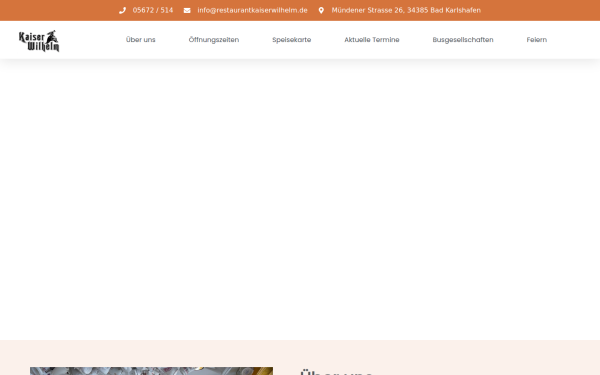600x375 pixels.
Task: Select Feiern in the navigation
Action: [x=536, y=40]
